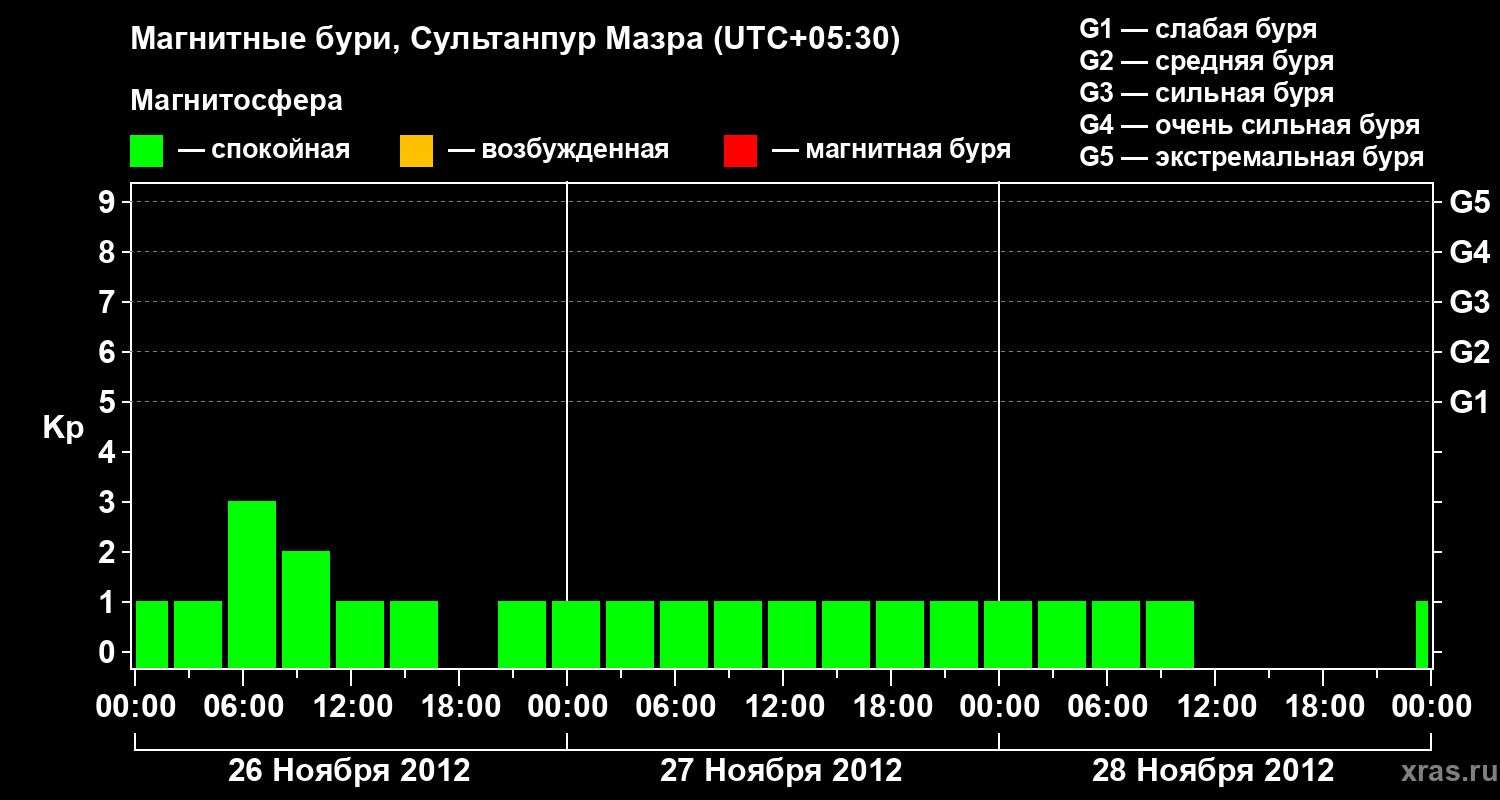Click the '26 Ноября 2012' date label

(x=349, y=771)
